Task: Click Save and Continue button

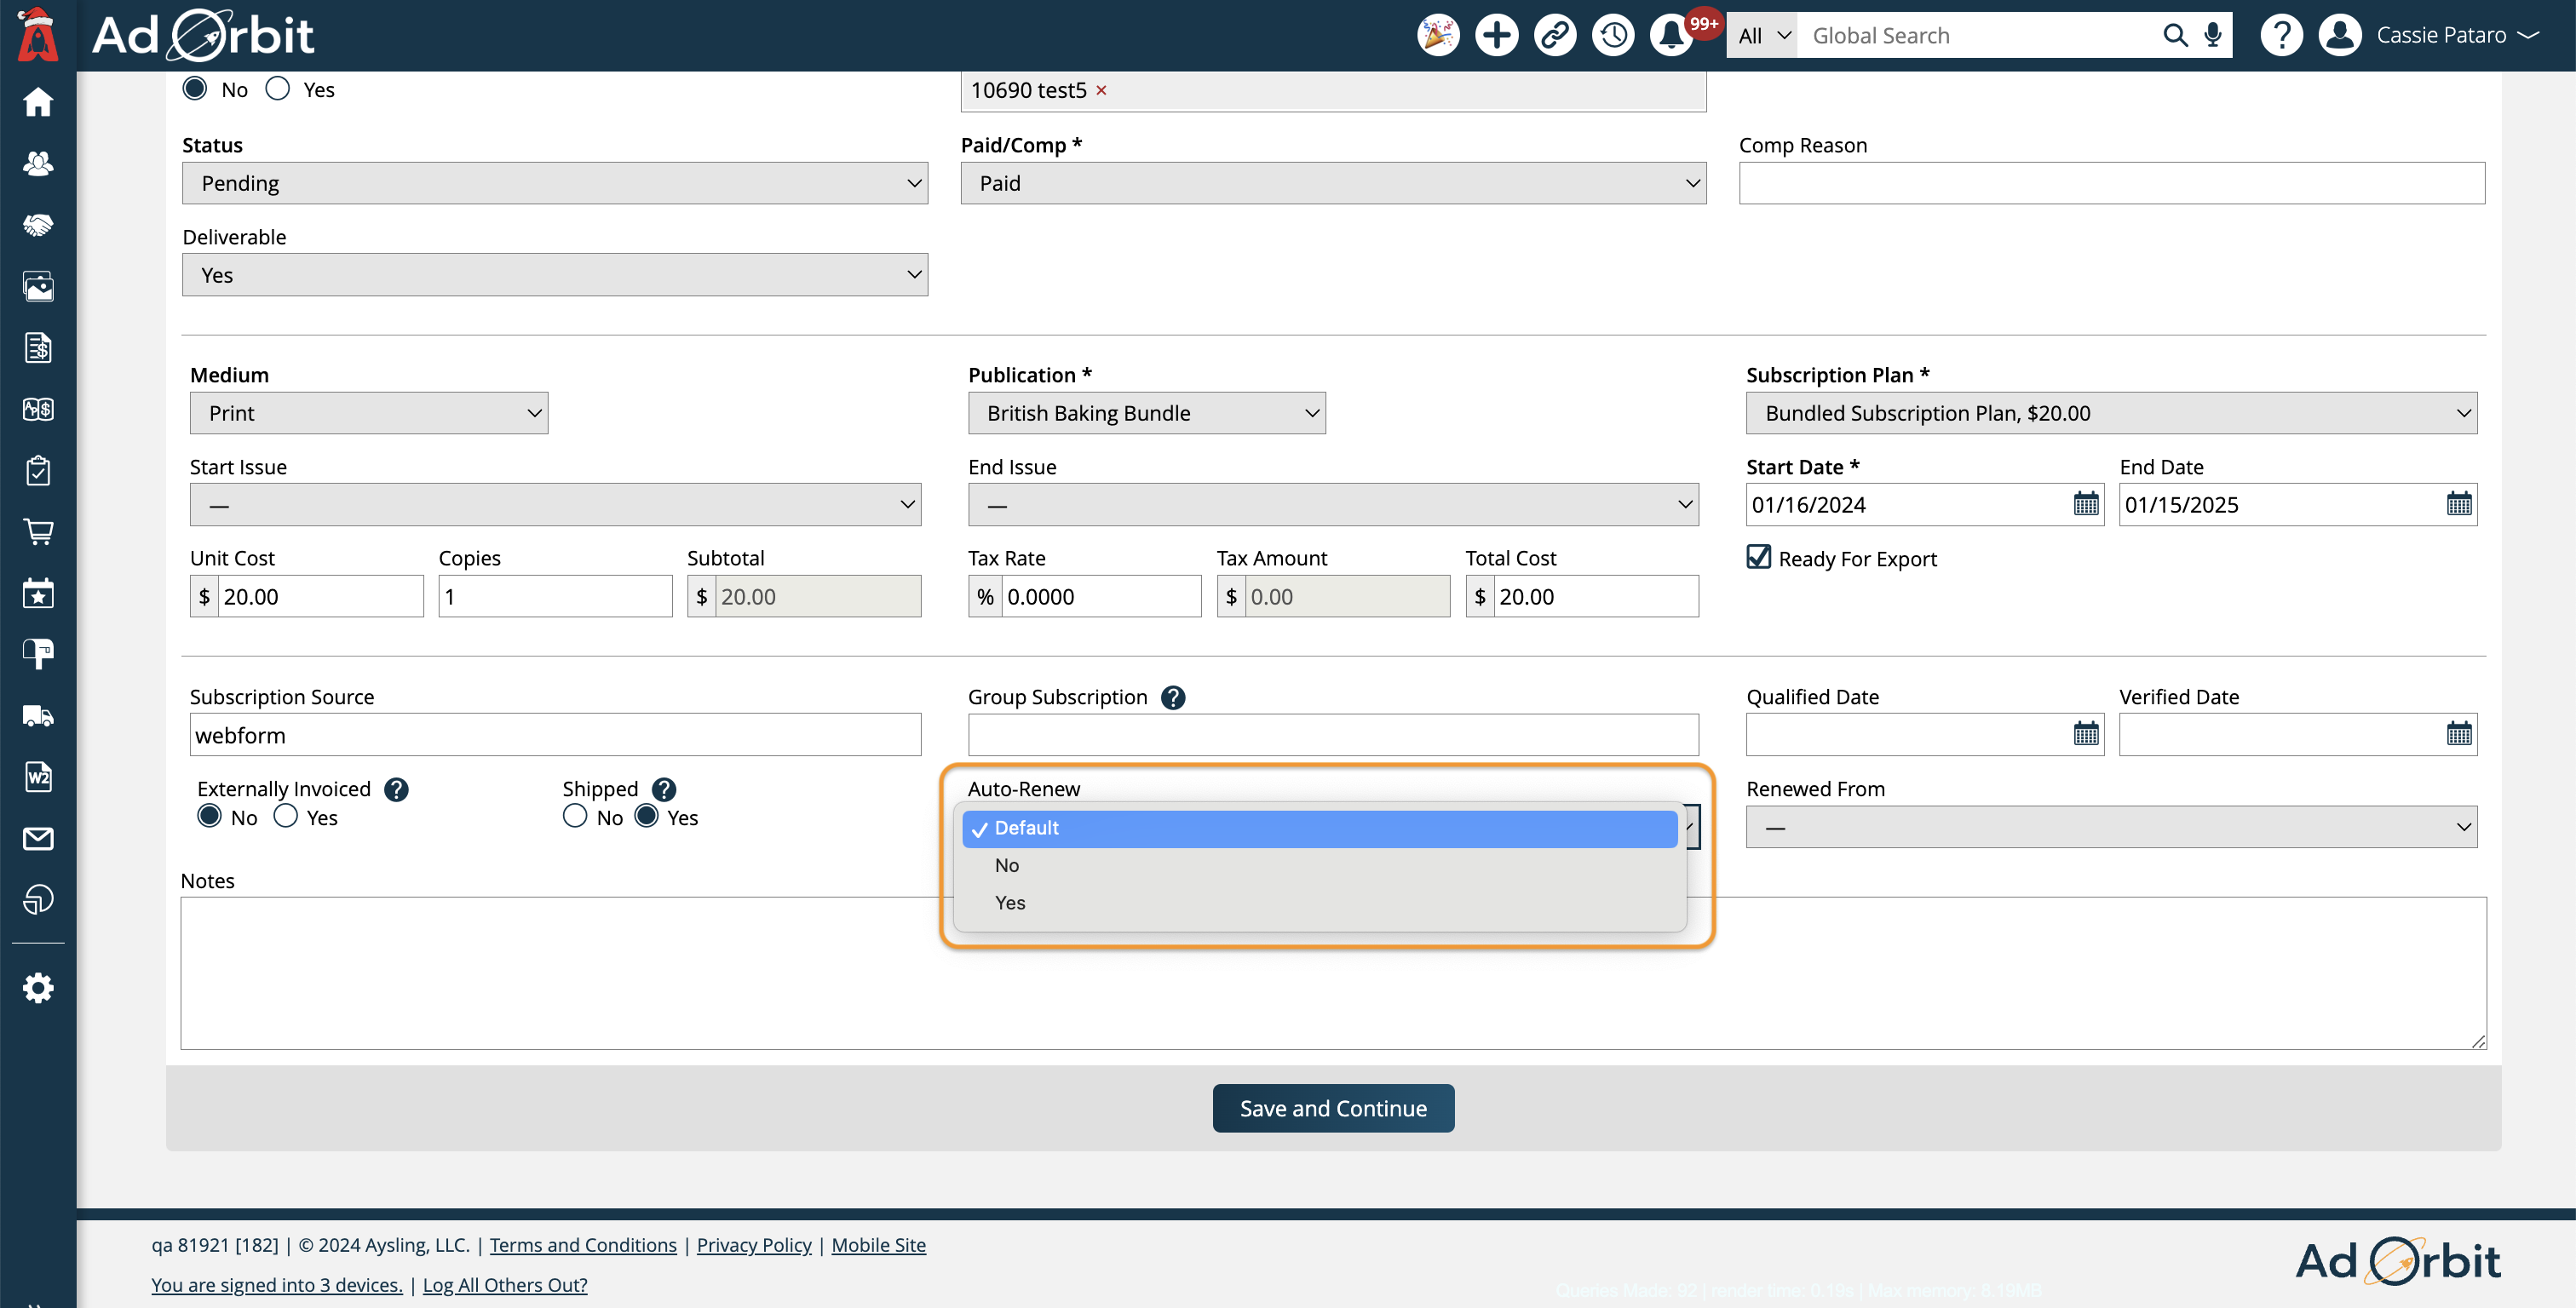Action: pyautogui.click(x=1332, y=1108)
